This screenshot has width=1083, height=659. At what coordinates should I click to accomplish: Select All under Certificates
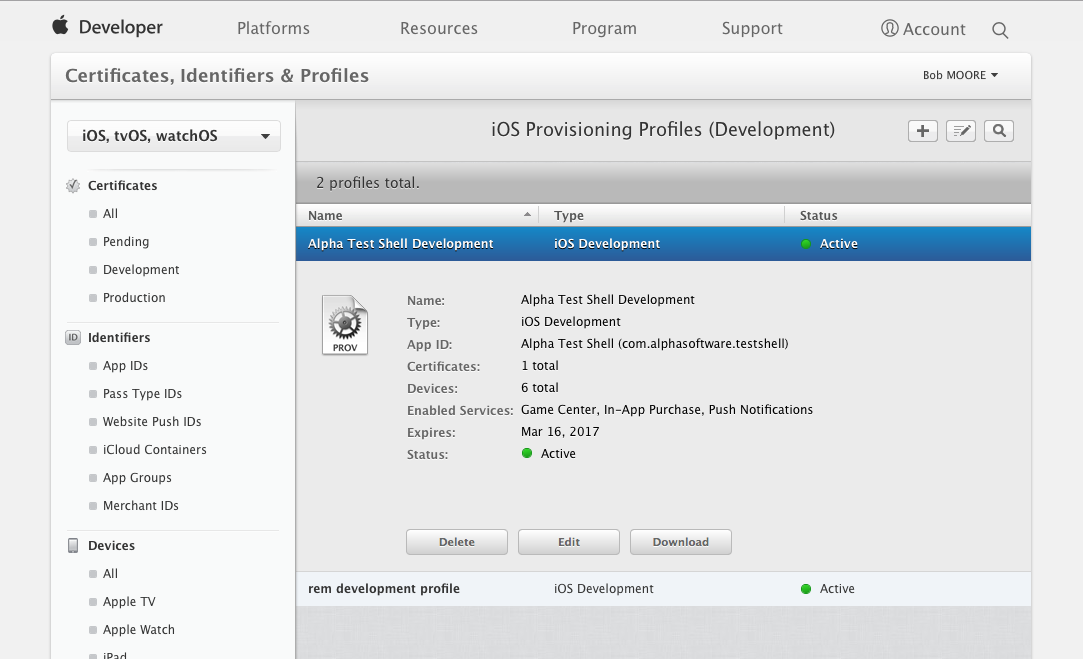coord(111,213)
